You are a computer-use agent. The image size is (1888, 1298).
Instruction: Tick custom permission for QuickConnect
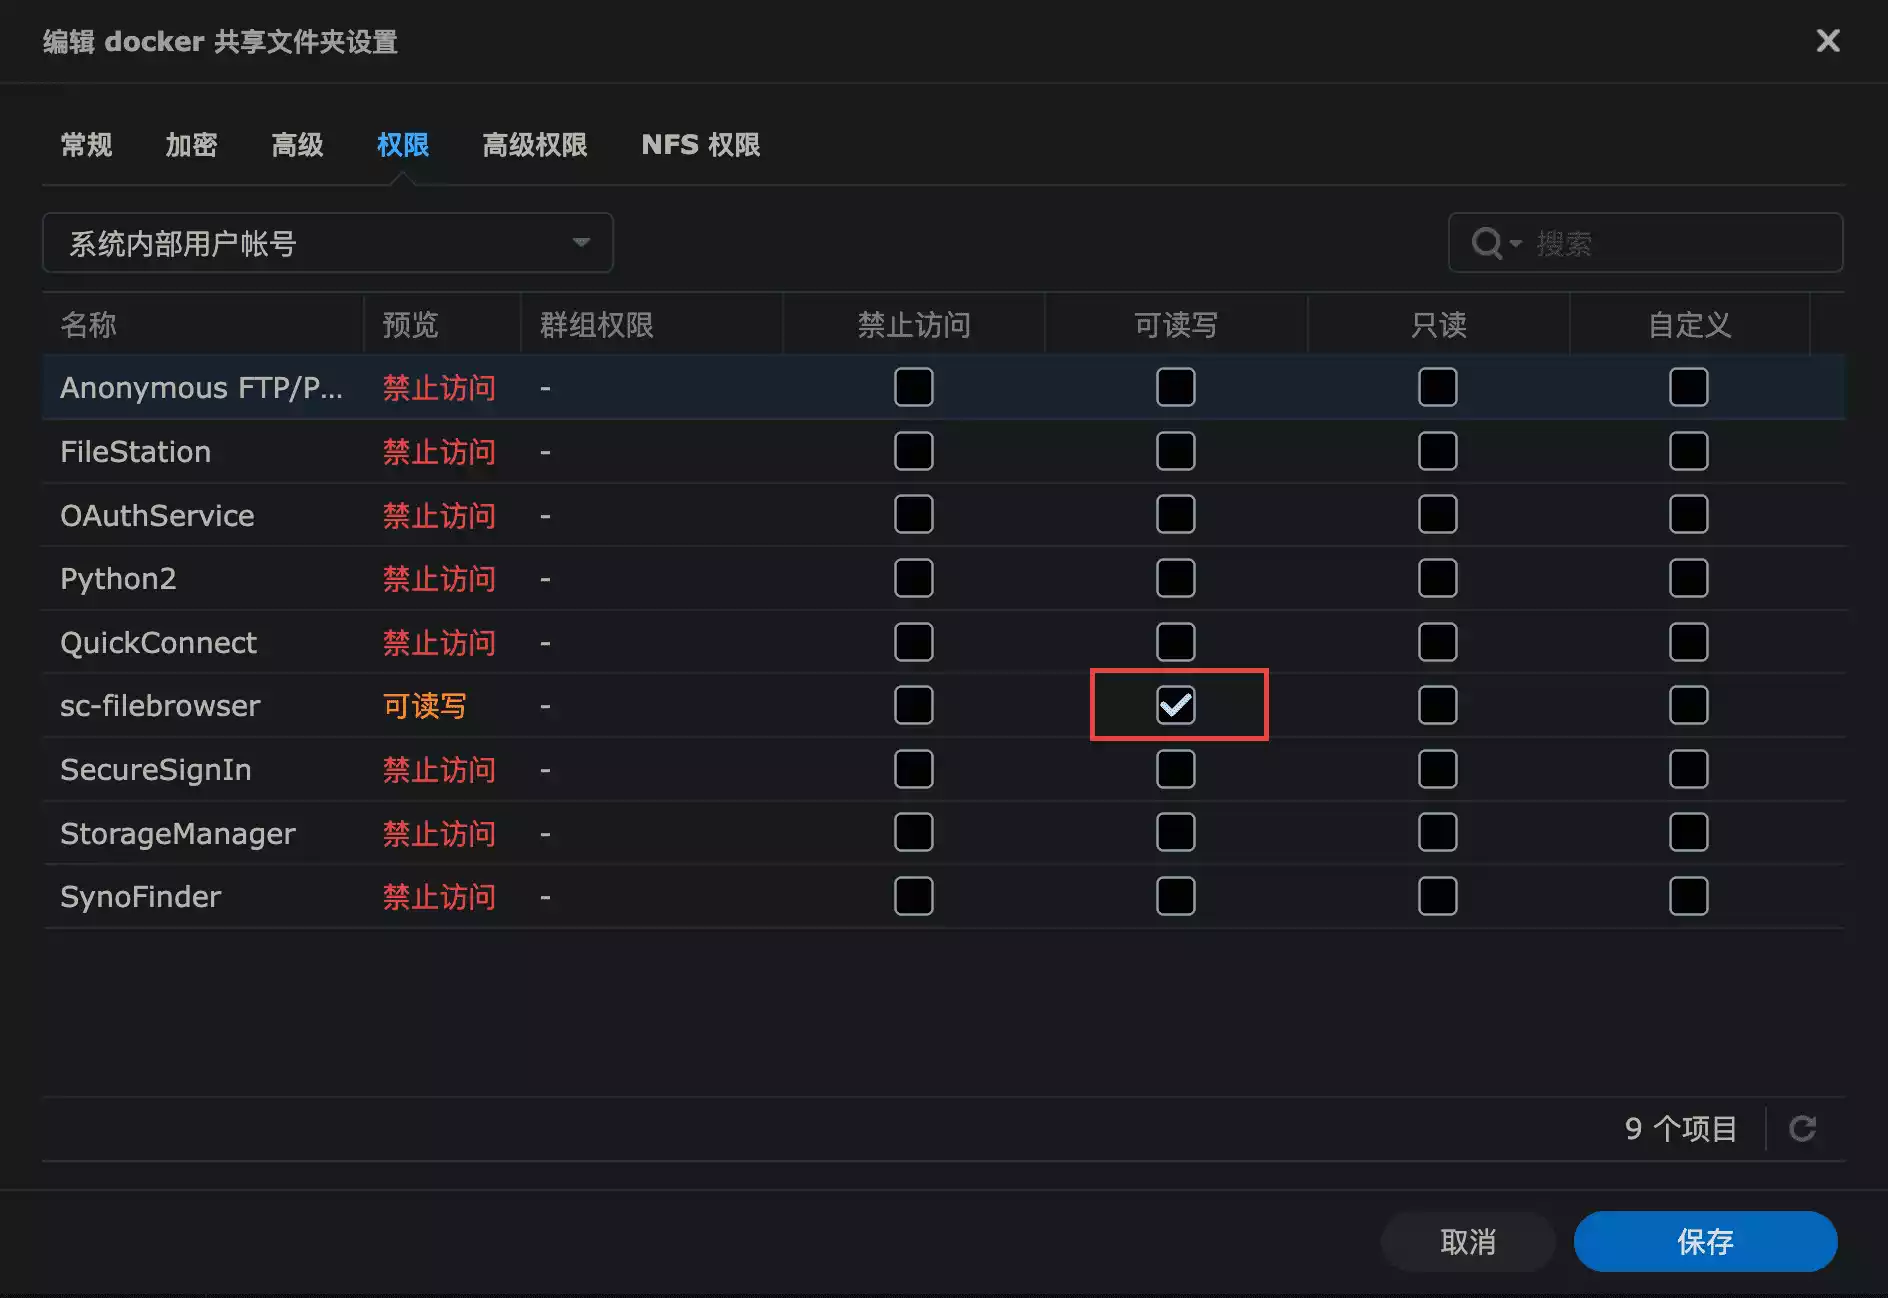(1688, 643)
